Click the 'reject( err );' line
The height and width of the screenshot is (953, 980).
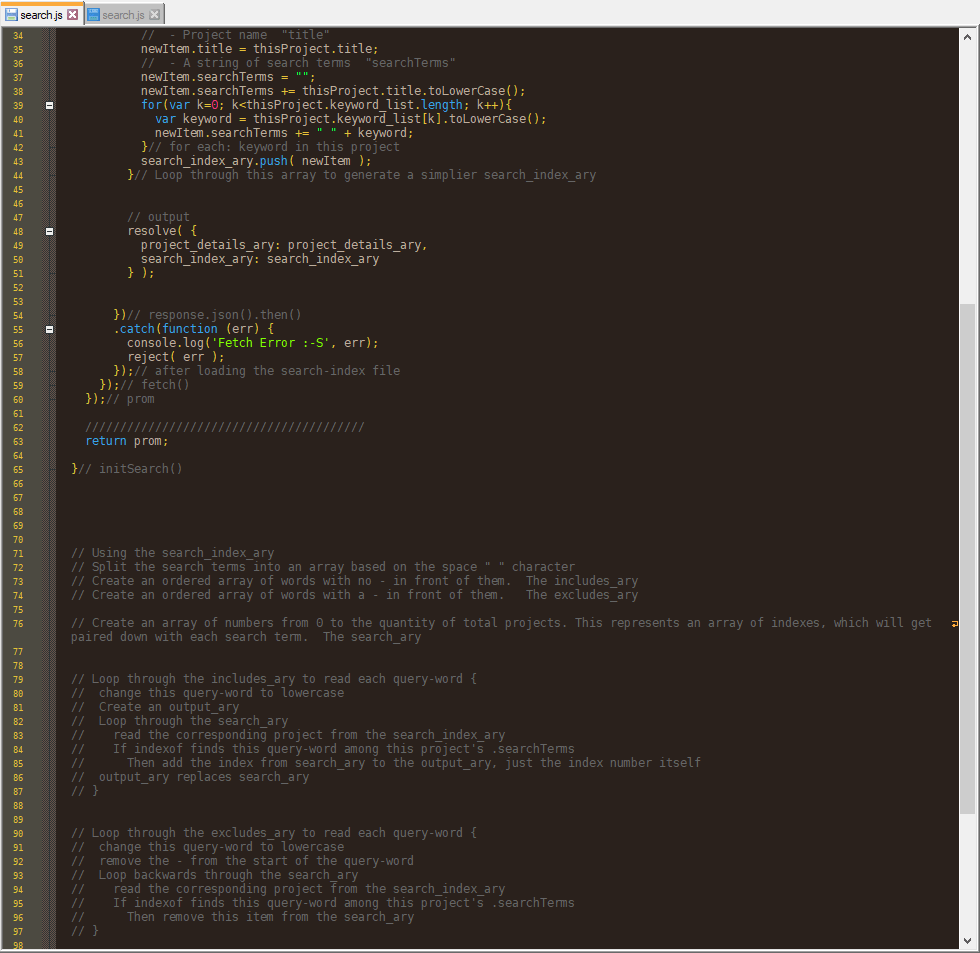(176, 357)
